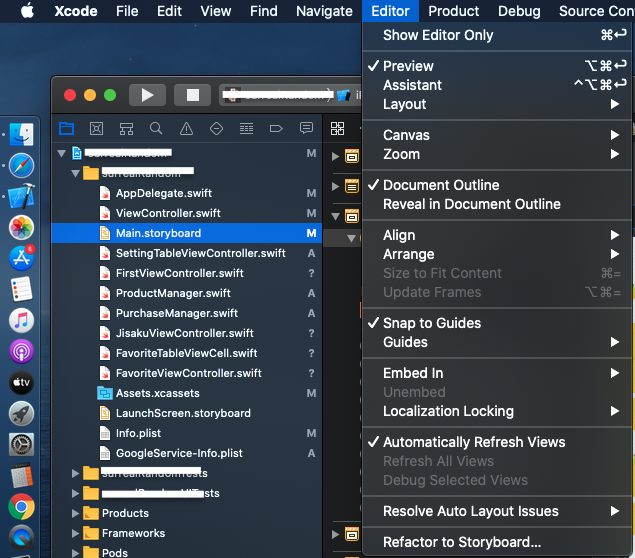Open Finder from the Dock

(x=21, y=135)
